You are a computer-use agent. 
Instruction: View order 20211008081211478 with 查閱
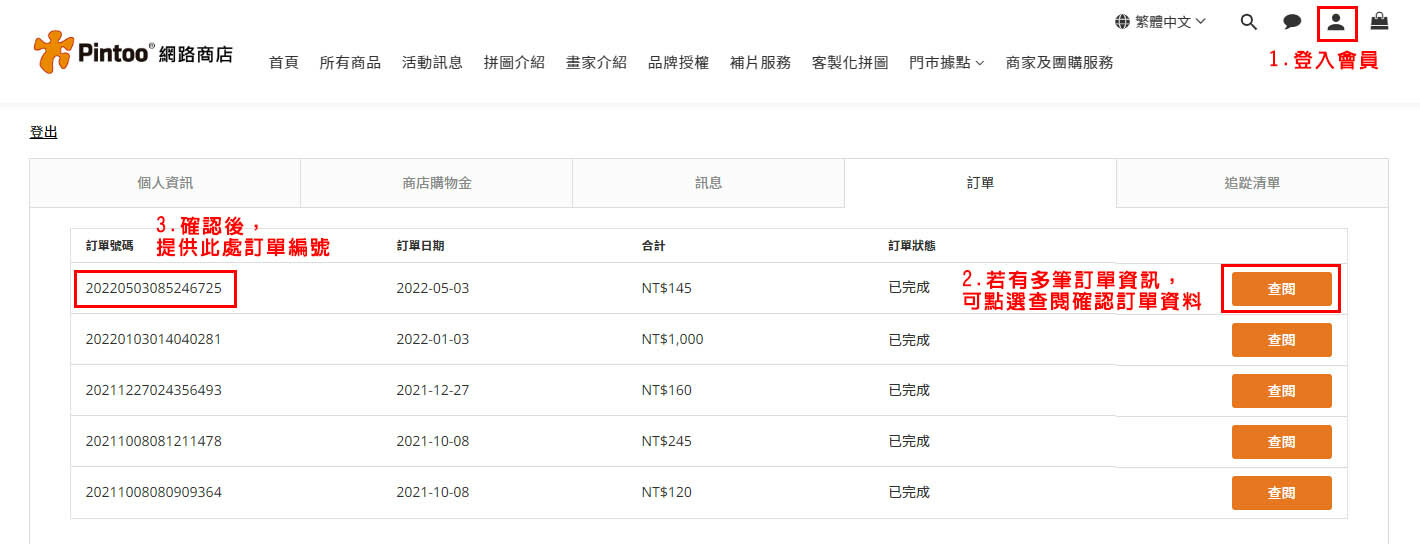tap(1281, 442)
